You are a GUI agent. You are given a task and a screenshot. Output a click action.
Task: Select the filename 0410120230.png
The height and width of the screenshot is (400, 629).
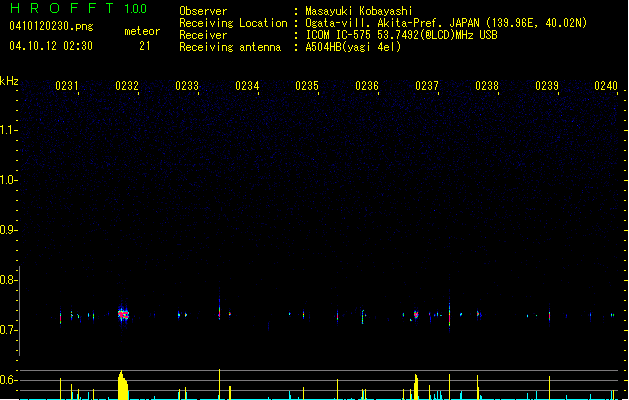[x=51, y=26]
